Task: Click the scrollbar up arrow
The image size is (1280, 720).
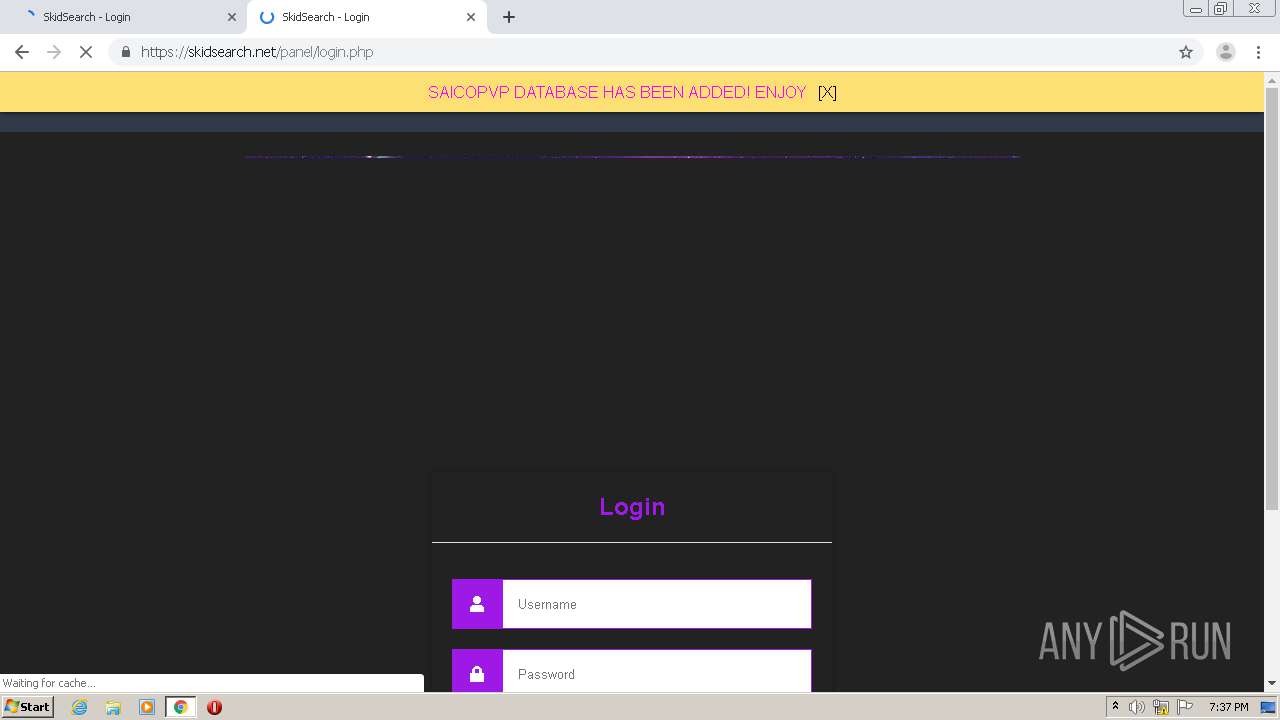Action: tap(1272, 79)
